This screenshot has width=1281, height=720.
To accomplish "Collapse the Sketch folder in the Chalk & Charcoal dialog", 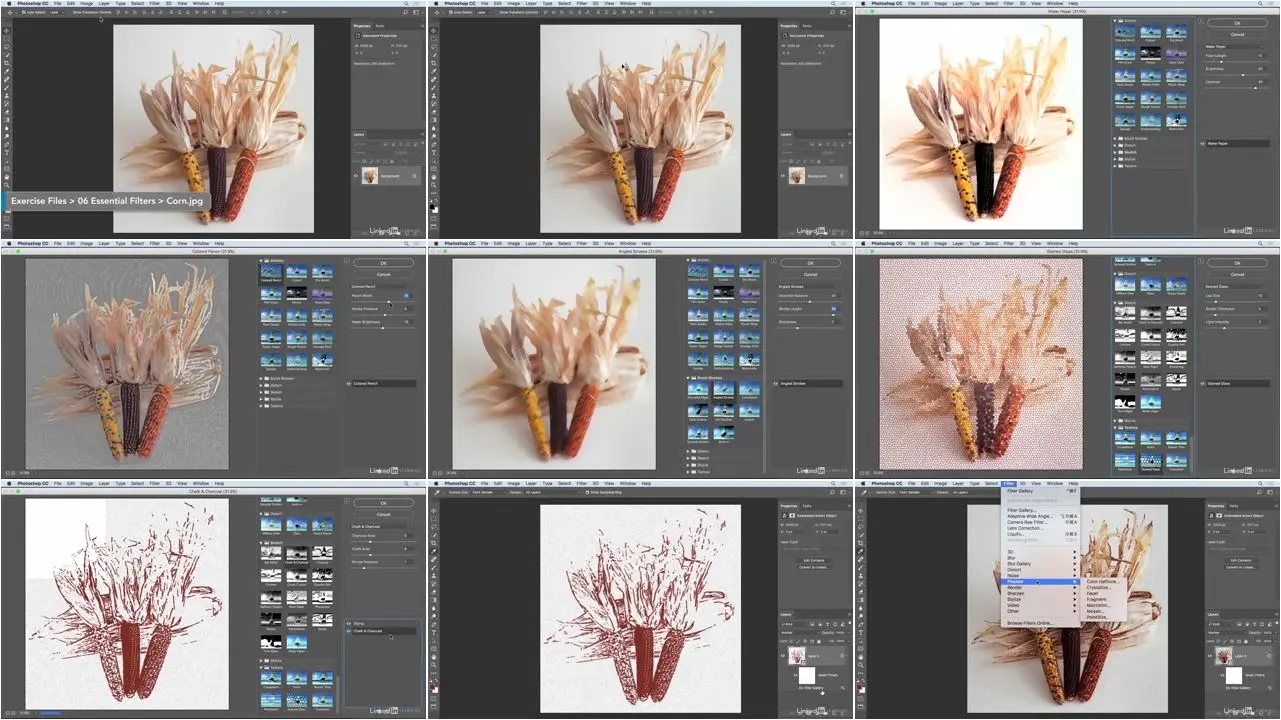I will tap(262, 543).
